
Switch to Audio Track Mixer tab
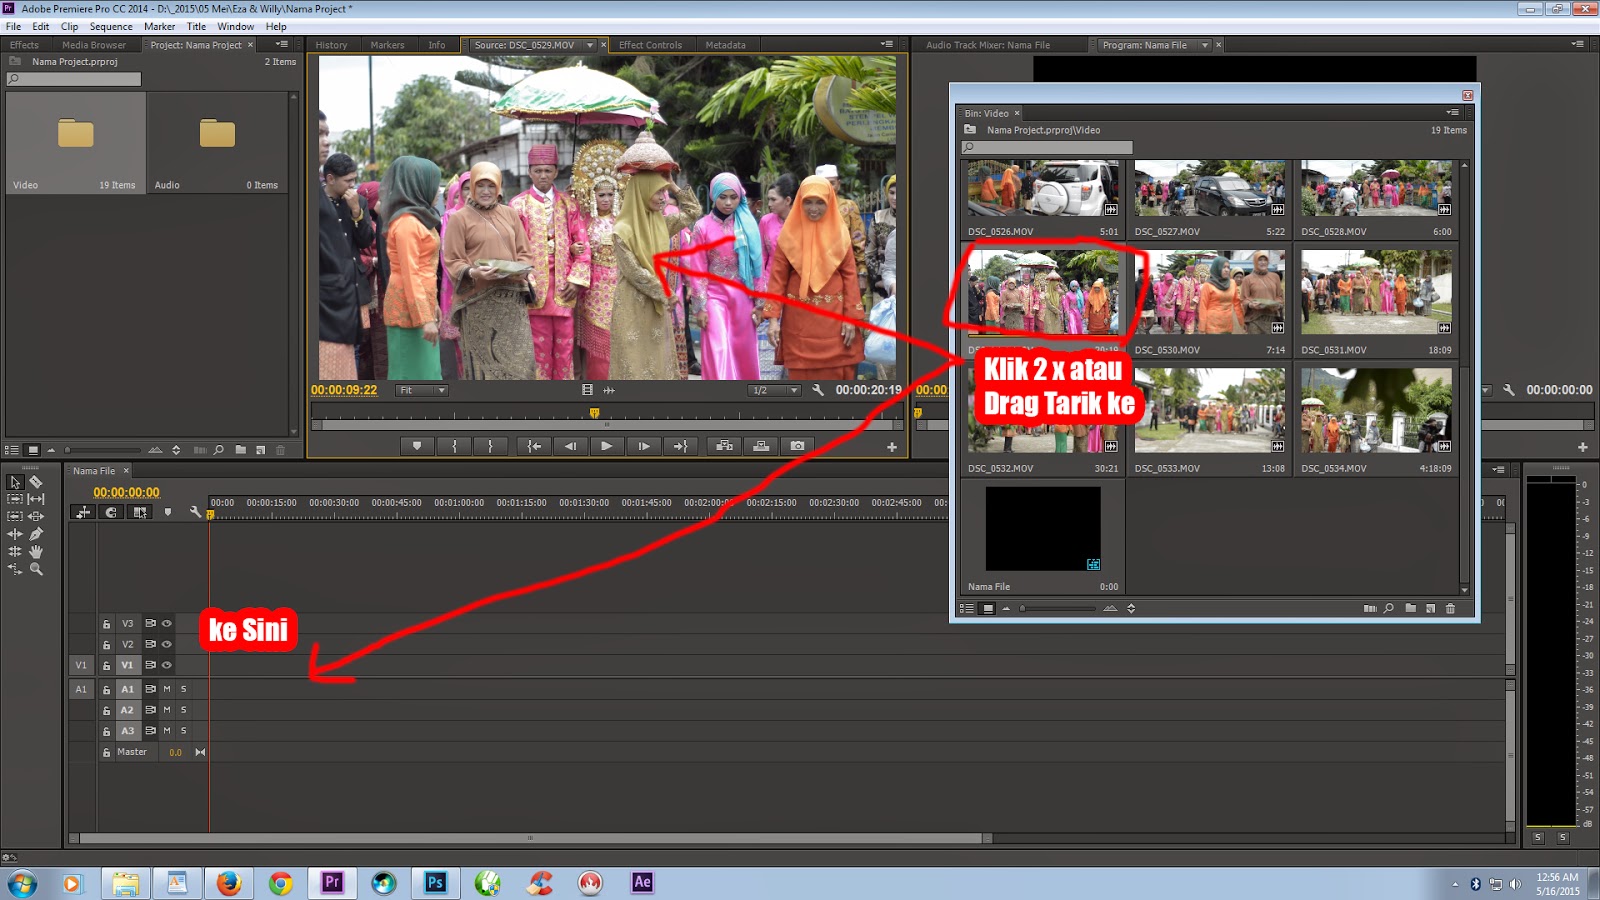click(987, 45)
